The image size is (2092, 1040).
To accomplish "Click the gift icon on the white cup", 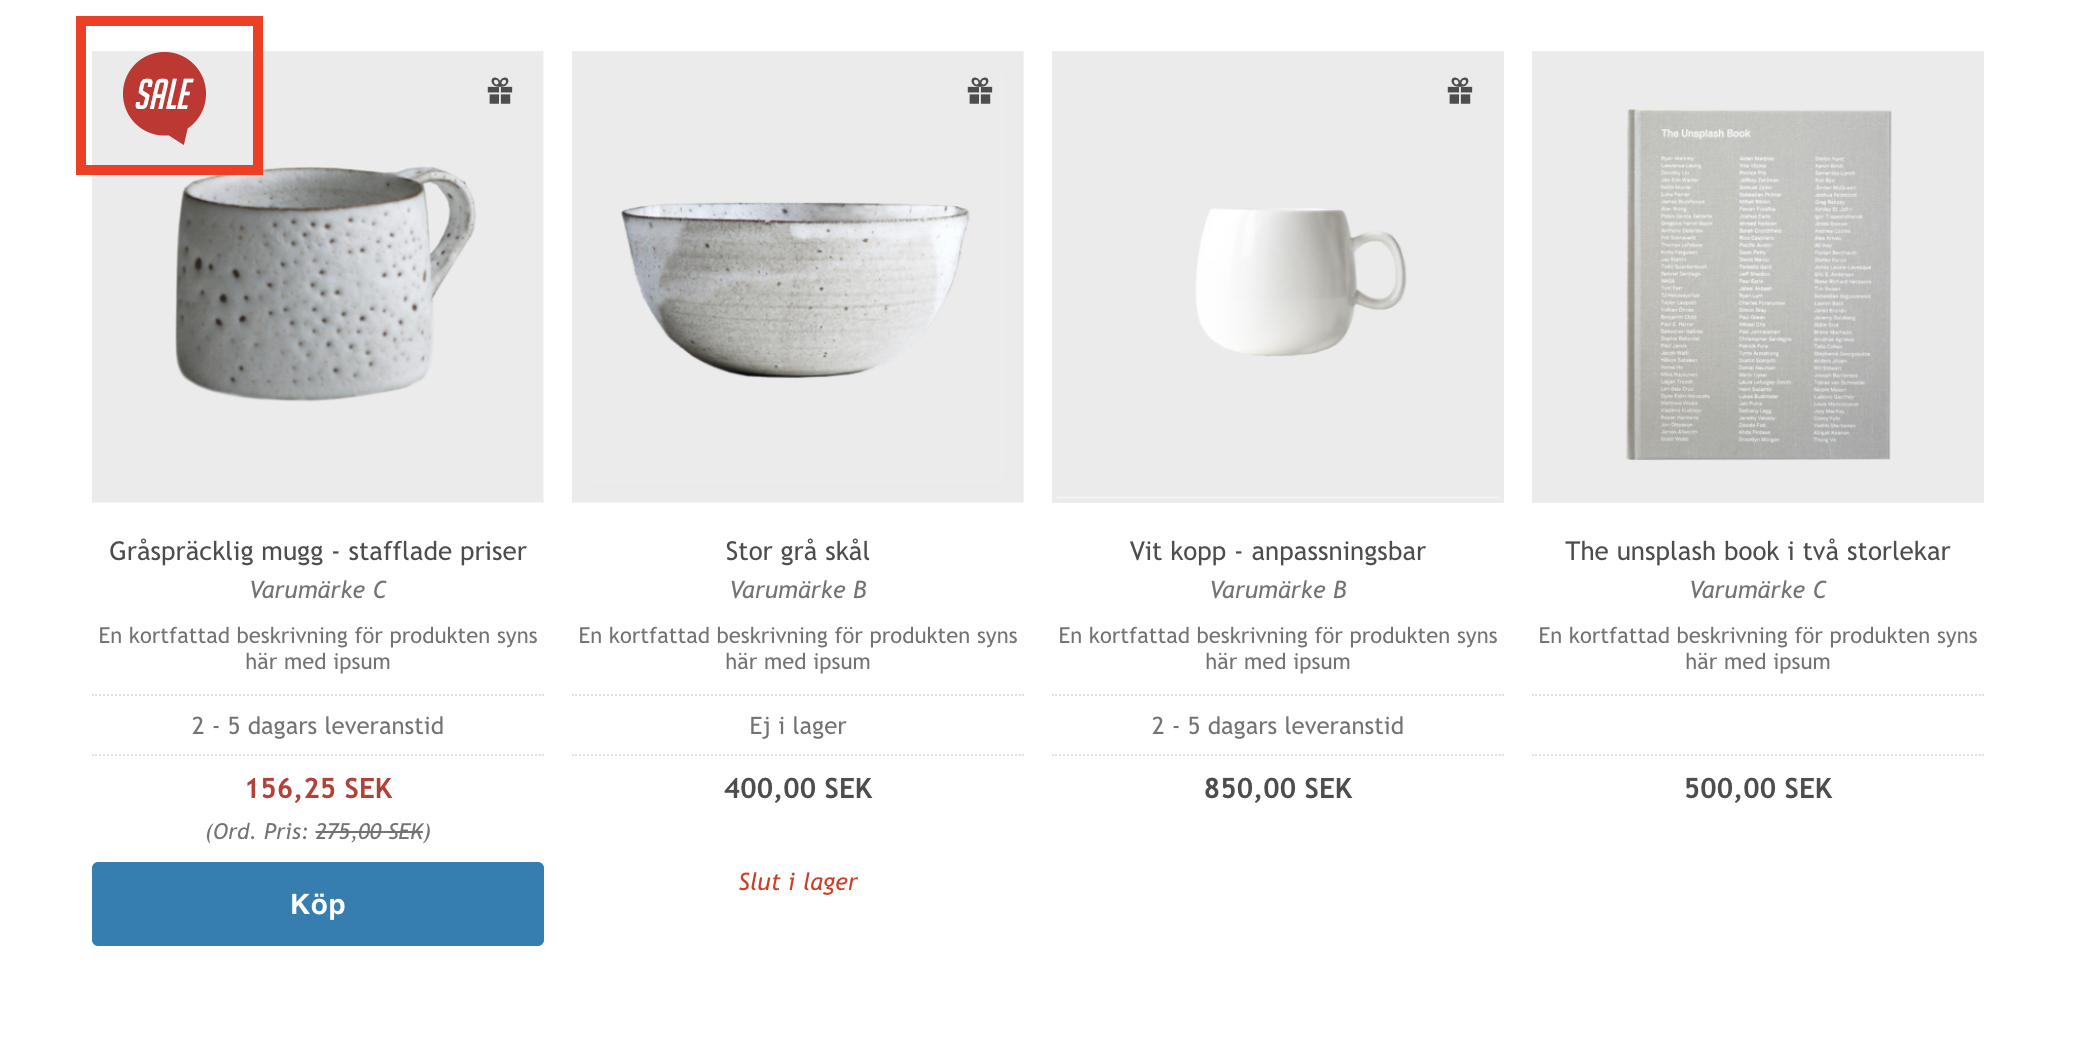I will point(1460,91).
